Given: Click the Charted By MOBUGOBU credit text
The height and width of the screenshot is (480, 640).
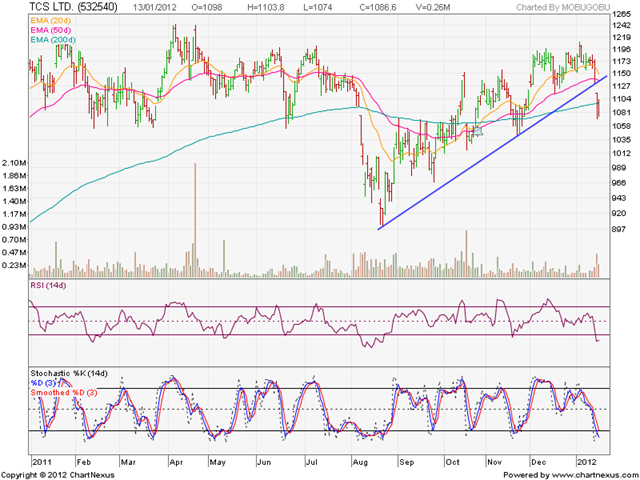Looking at the screenshot, I should point(563,7).
